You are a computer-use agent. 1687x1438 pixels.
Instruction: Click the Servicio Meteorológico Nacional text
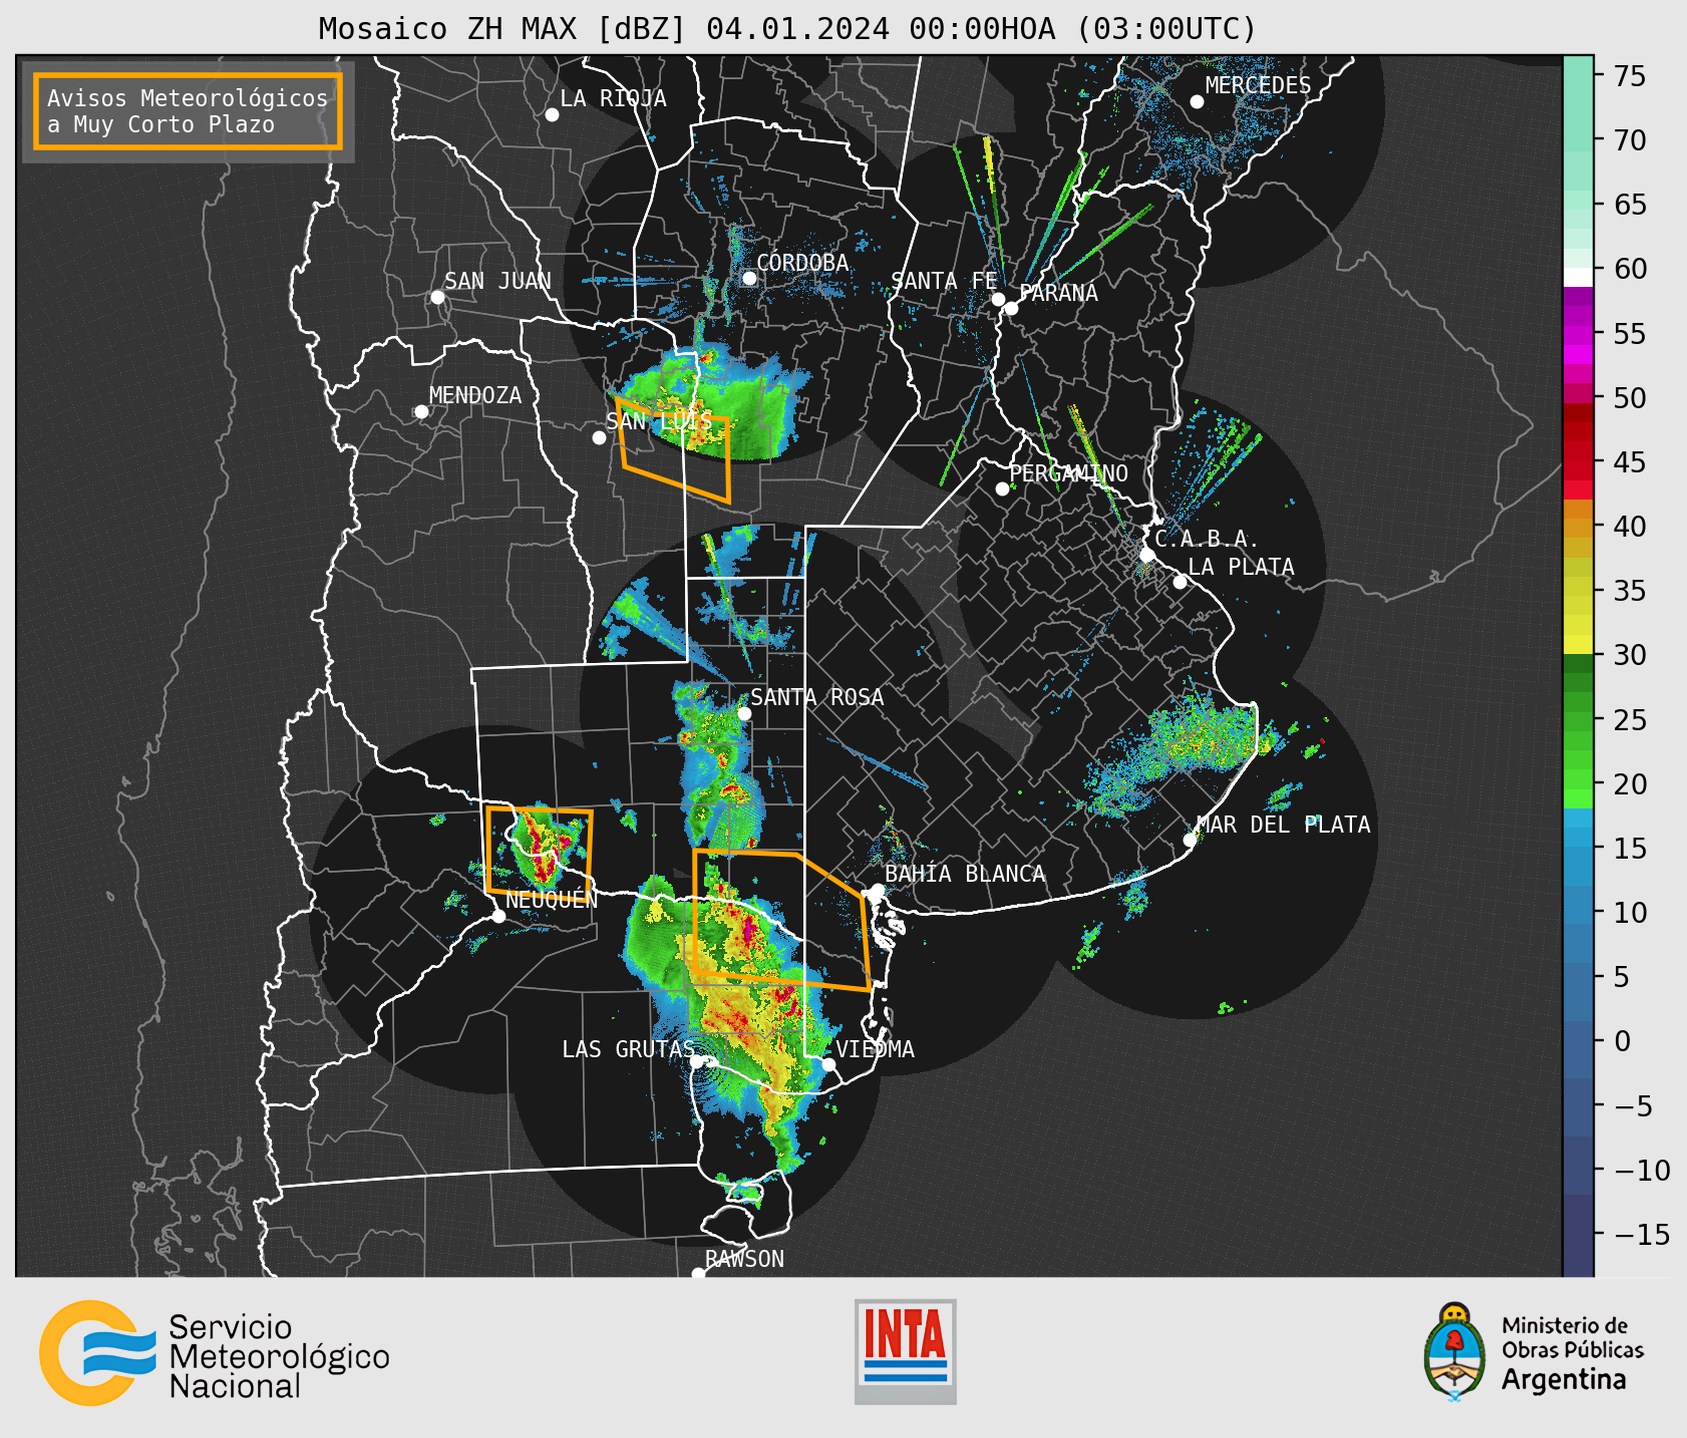[278, 1356]
